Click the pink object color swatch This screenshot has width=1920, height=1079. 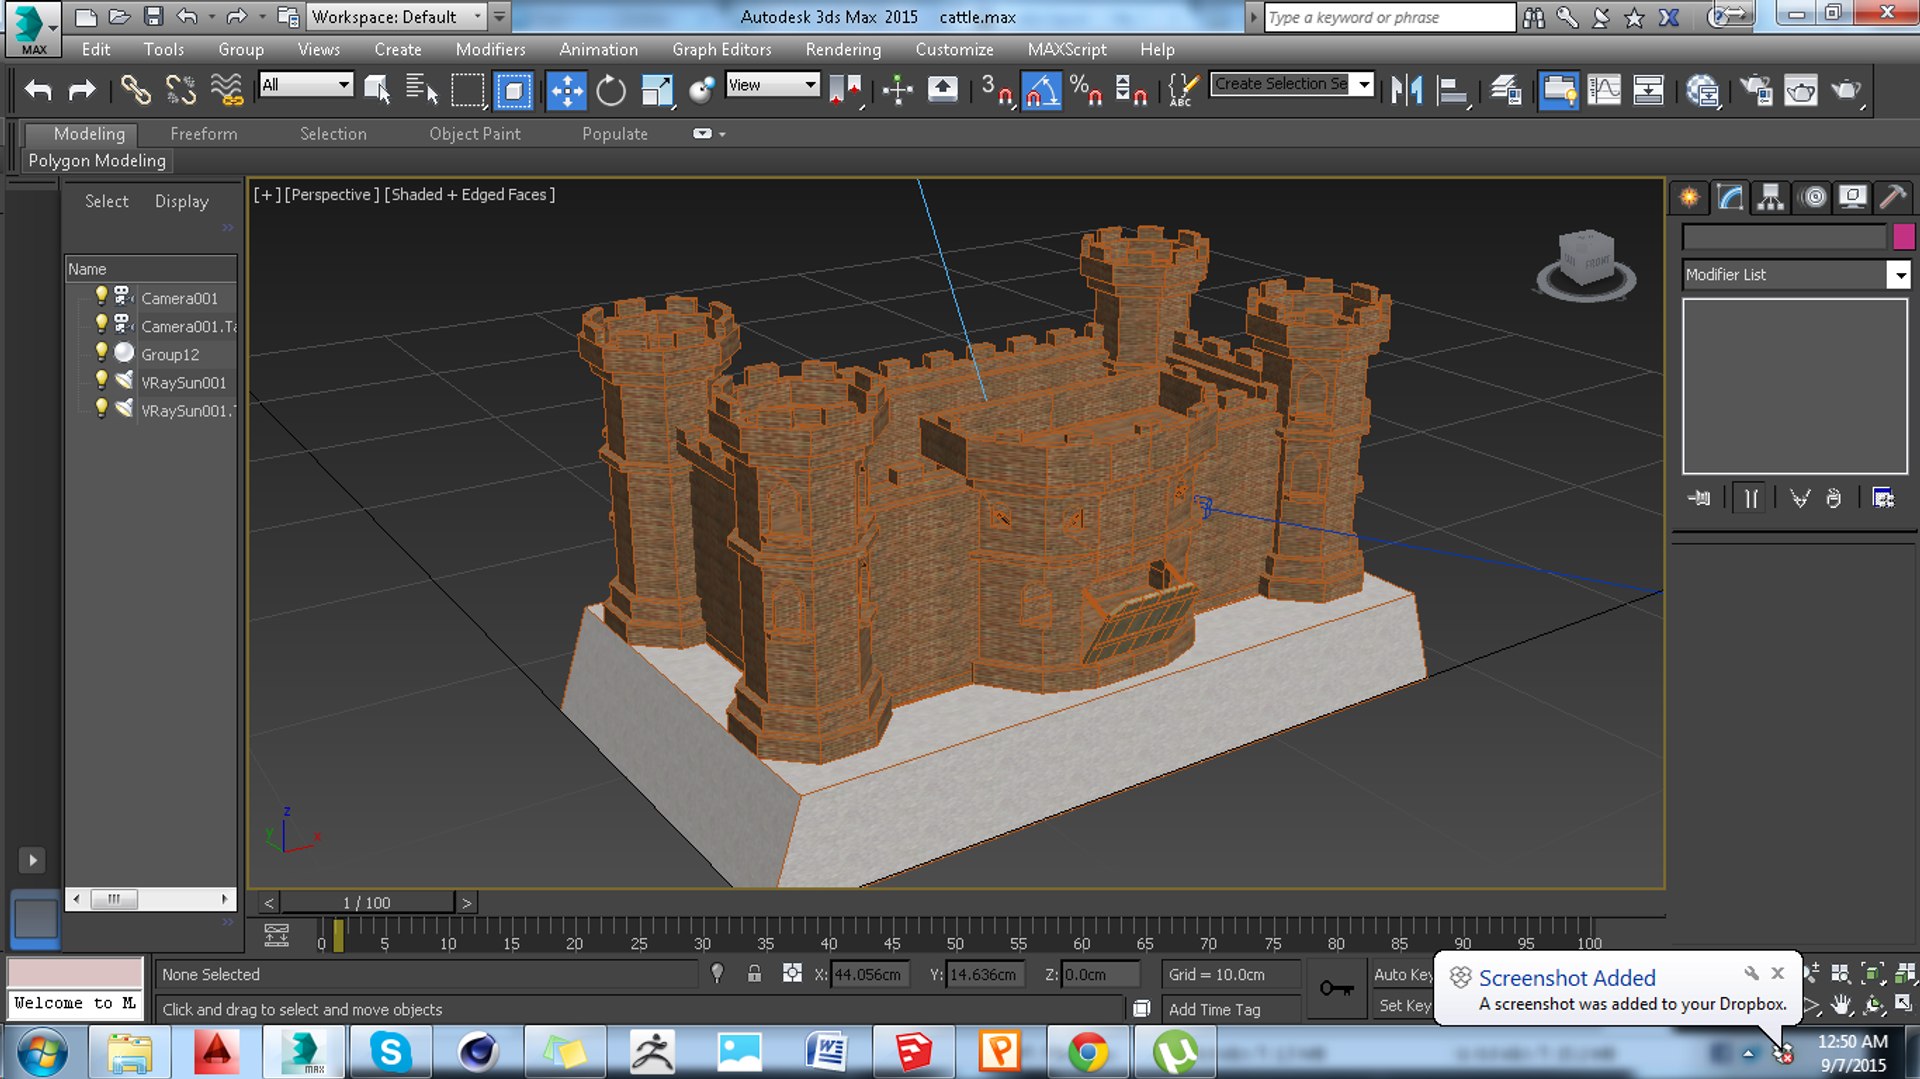click(x=1903, y=237)
